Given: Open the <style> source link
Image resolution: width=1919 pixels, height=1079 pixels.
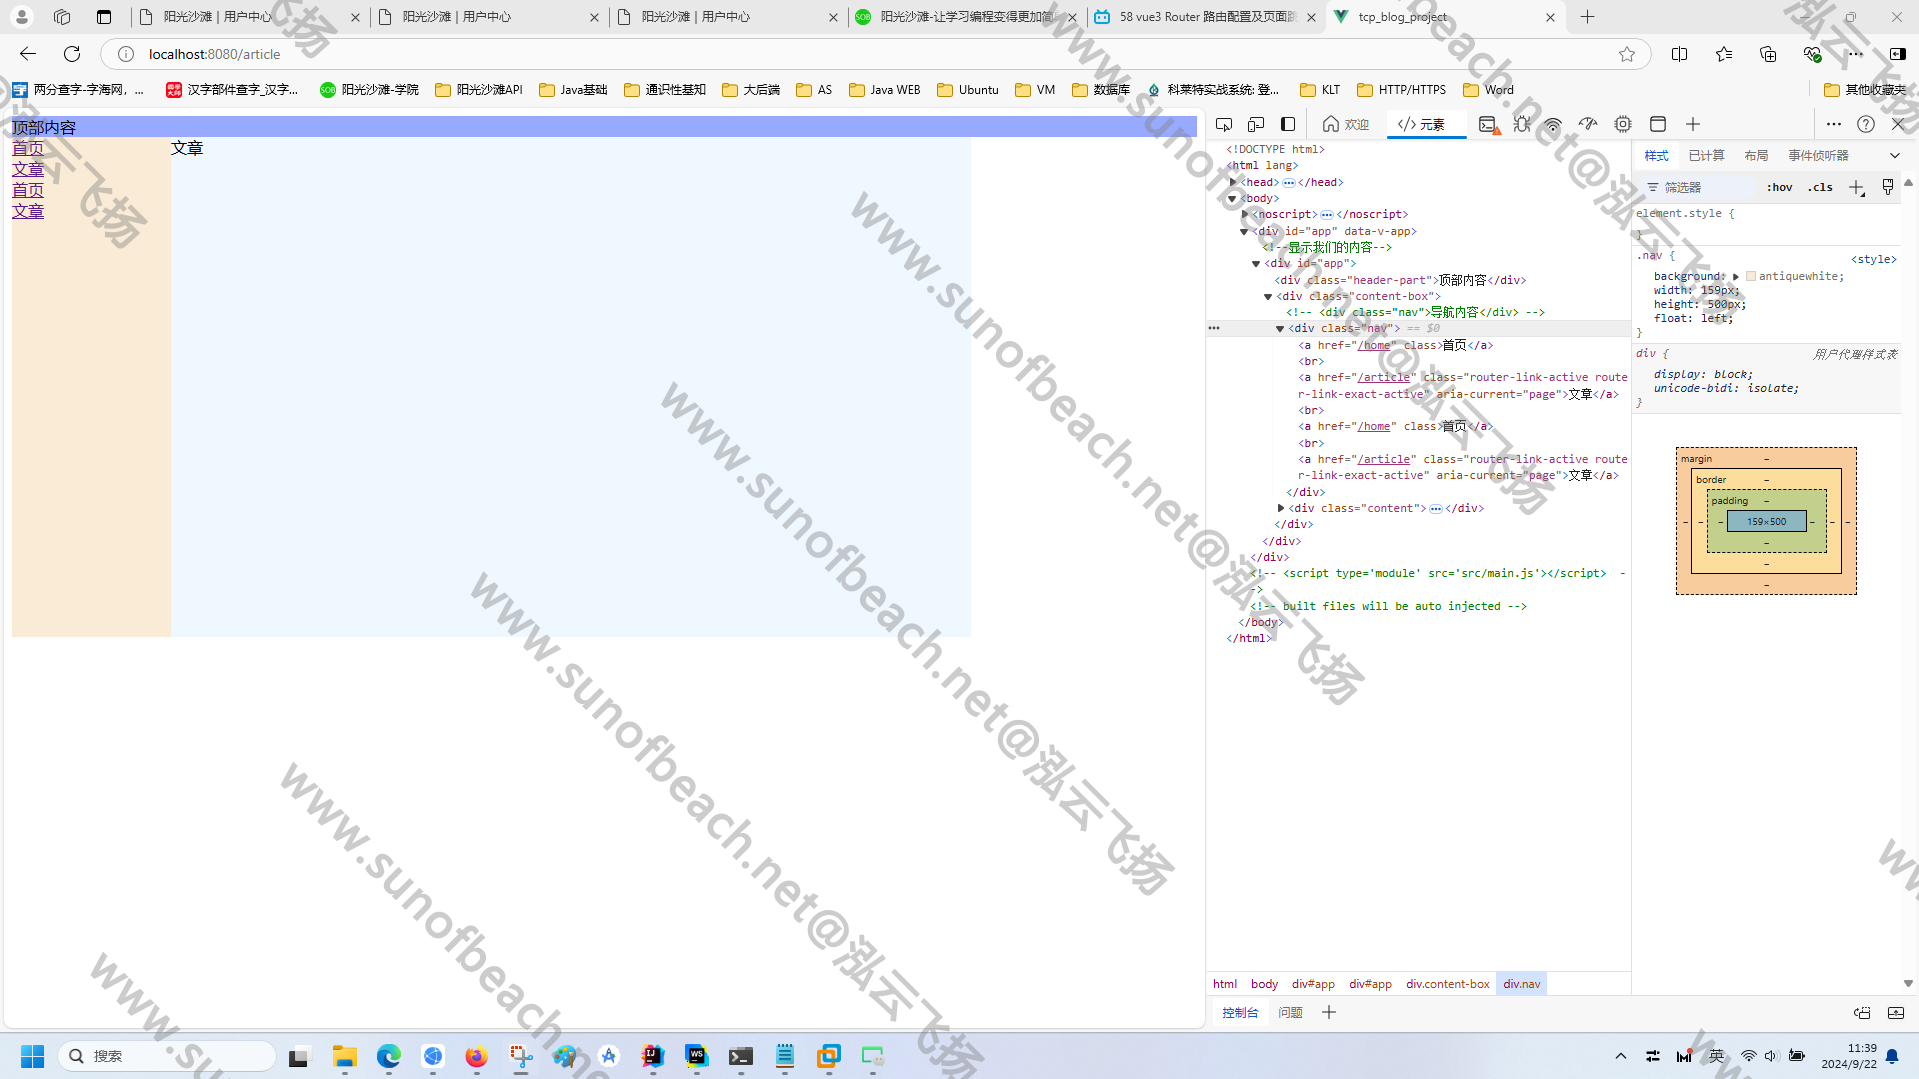Looking at the screenshot, I should 1873,259.
